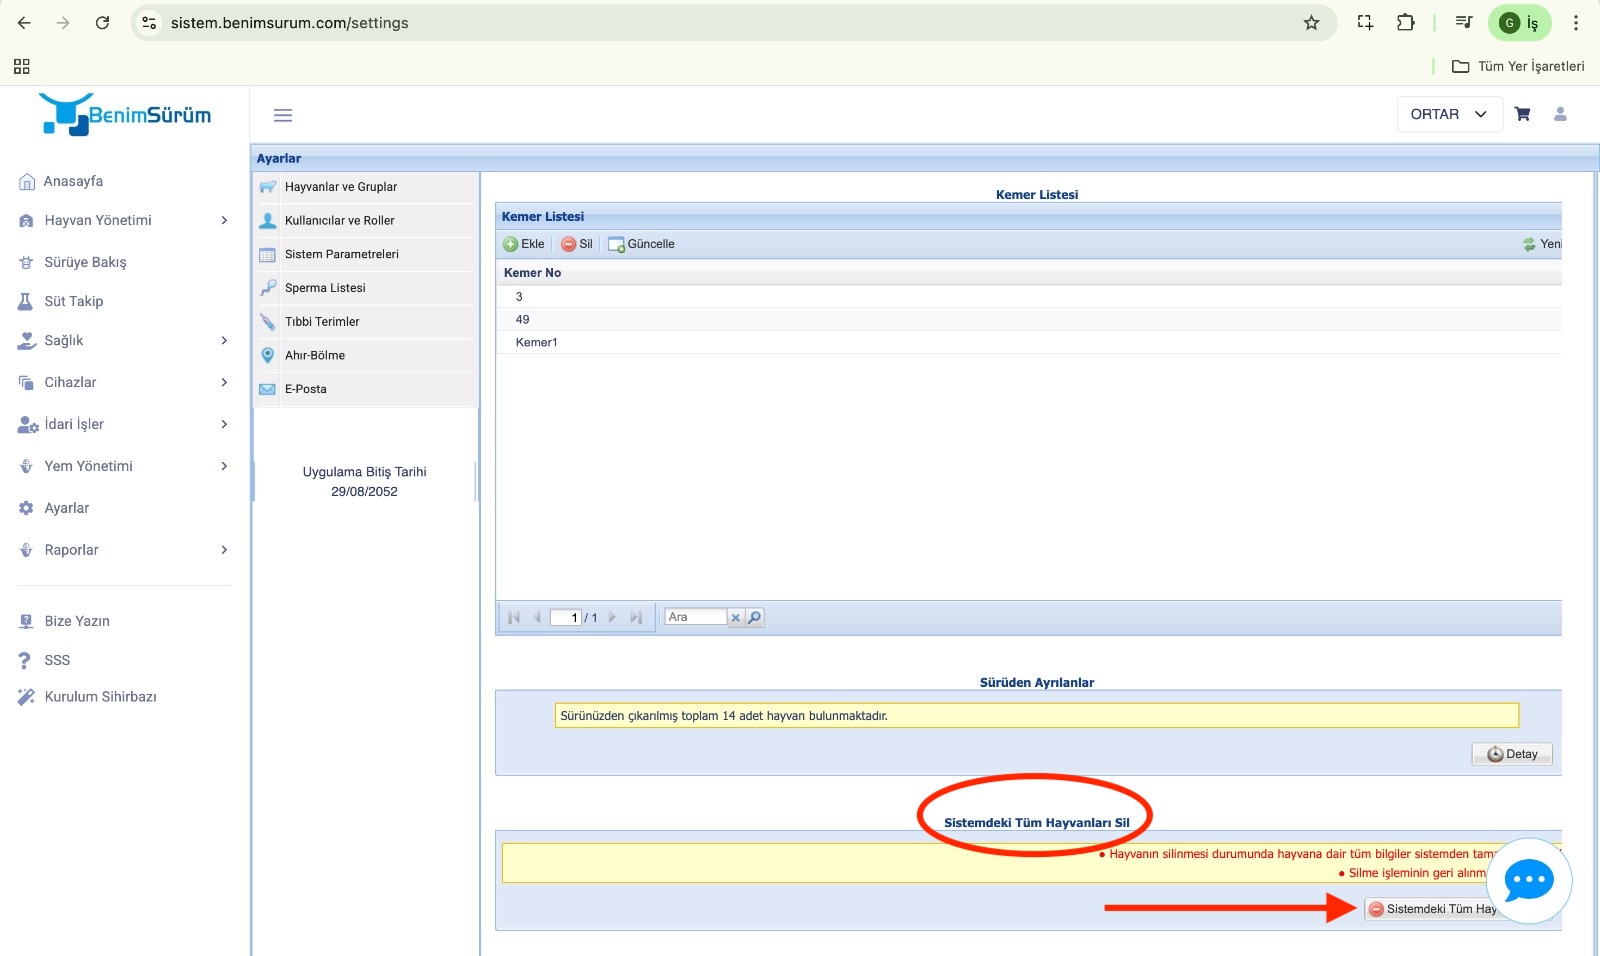Clear the search field with X icon
The width and height of the screenshot is (1600, 956).
click(736, 617)
